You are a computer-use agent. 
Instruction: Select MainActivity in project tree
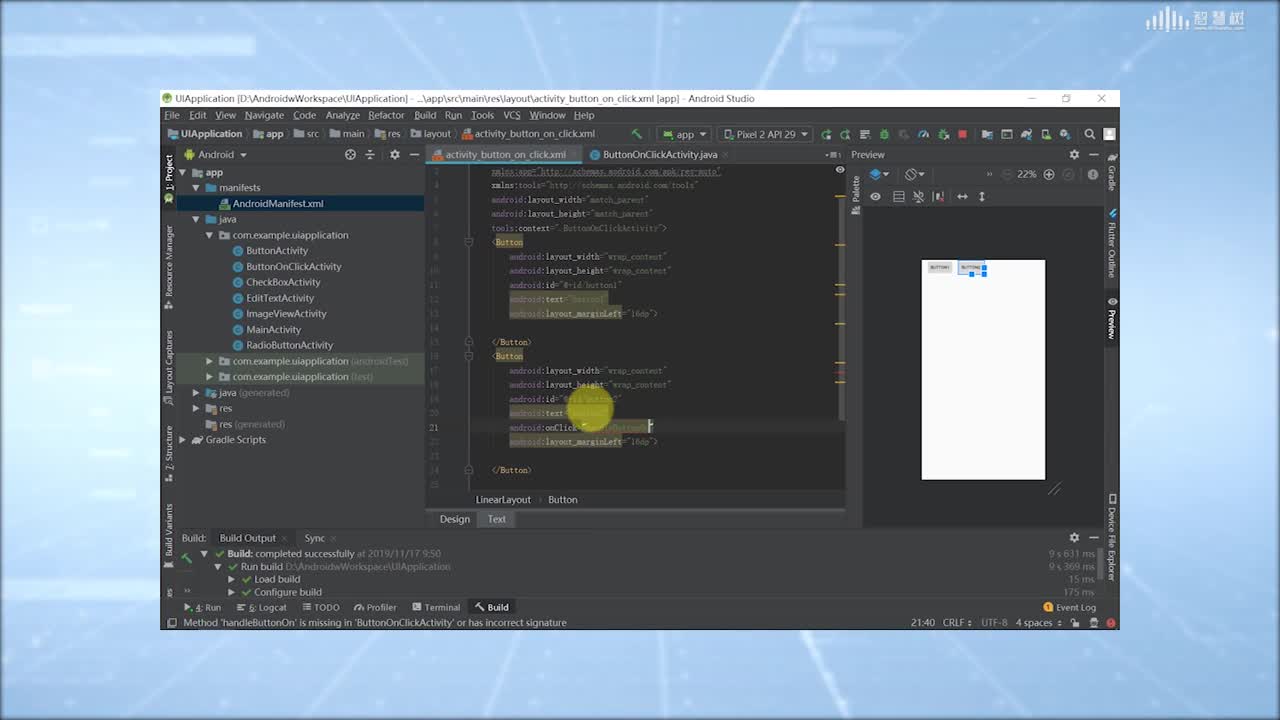(273, 330)
